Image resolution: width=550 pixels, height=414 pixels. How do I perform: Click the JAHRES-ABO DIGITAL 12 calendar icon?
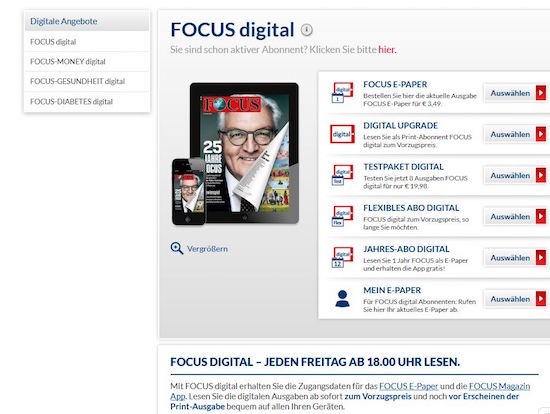(x=342, y=257)
